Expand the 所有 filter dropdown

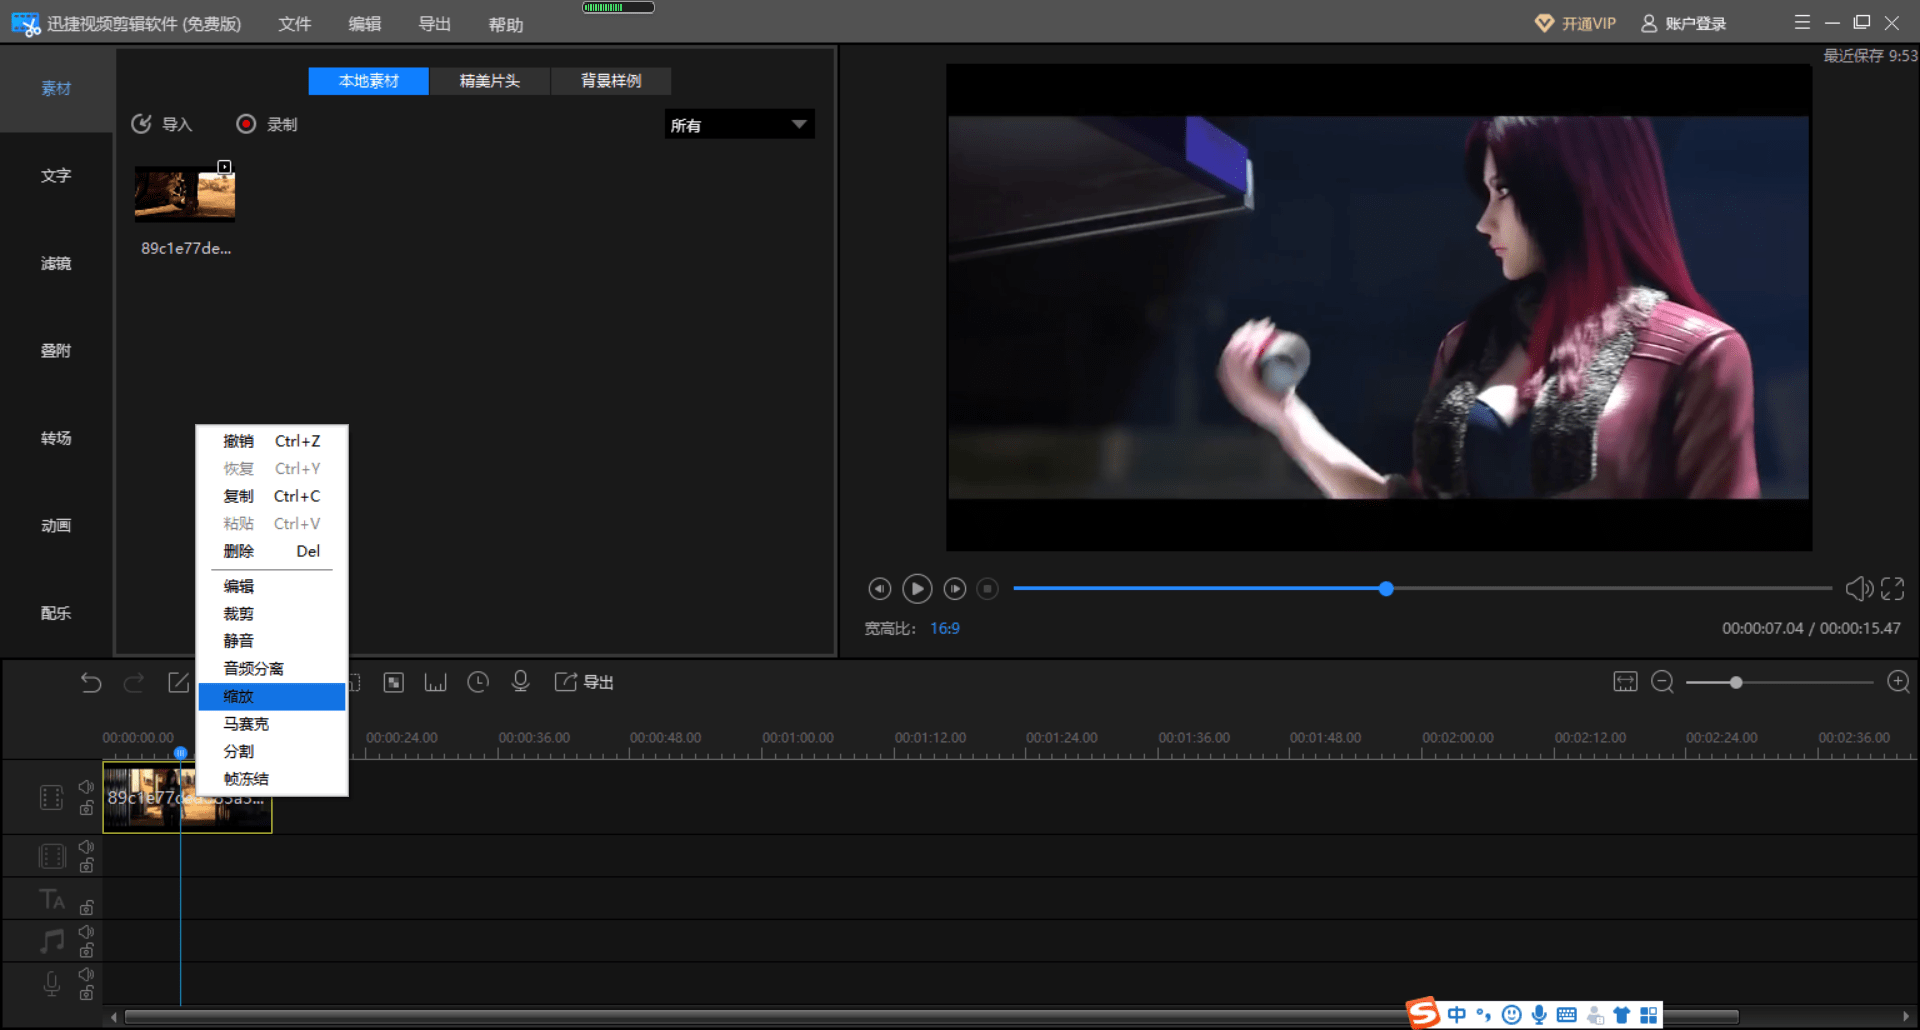tap(740, 125)
